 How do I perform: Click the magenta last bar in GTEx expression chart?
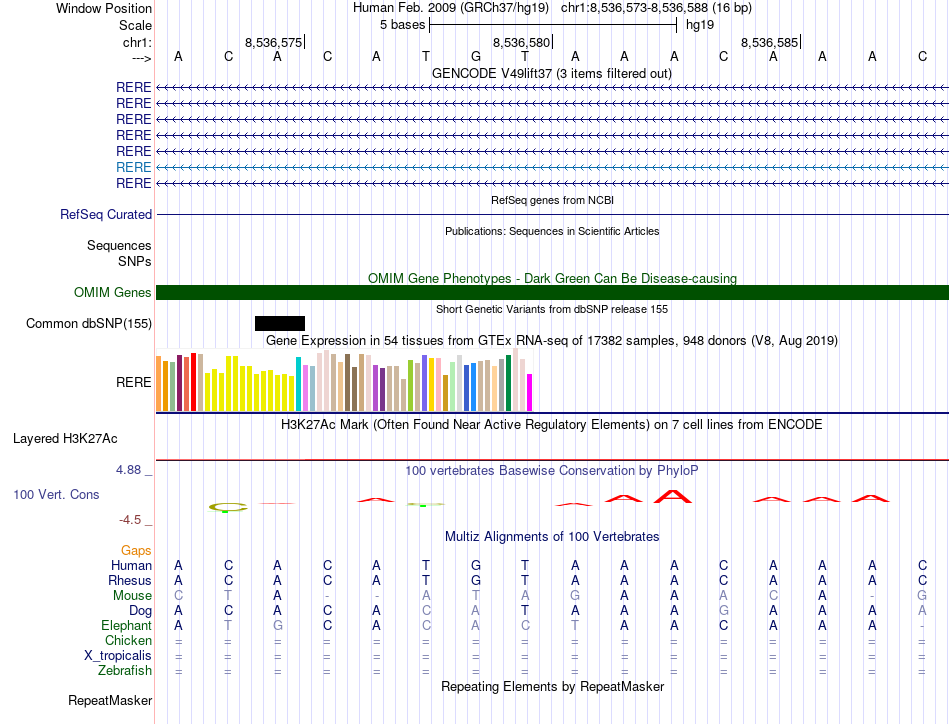pos(530,393)
